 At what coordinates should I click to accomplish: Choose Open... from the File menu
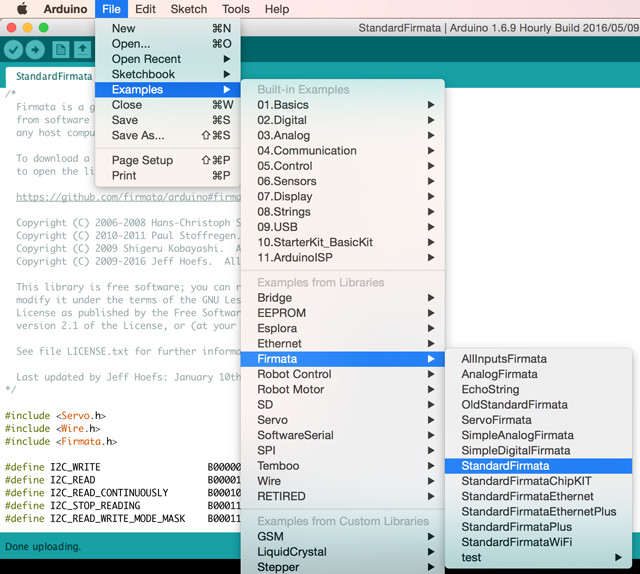tap(168, 44)
